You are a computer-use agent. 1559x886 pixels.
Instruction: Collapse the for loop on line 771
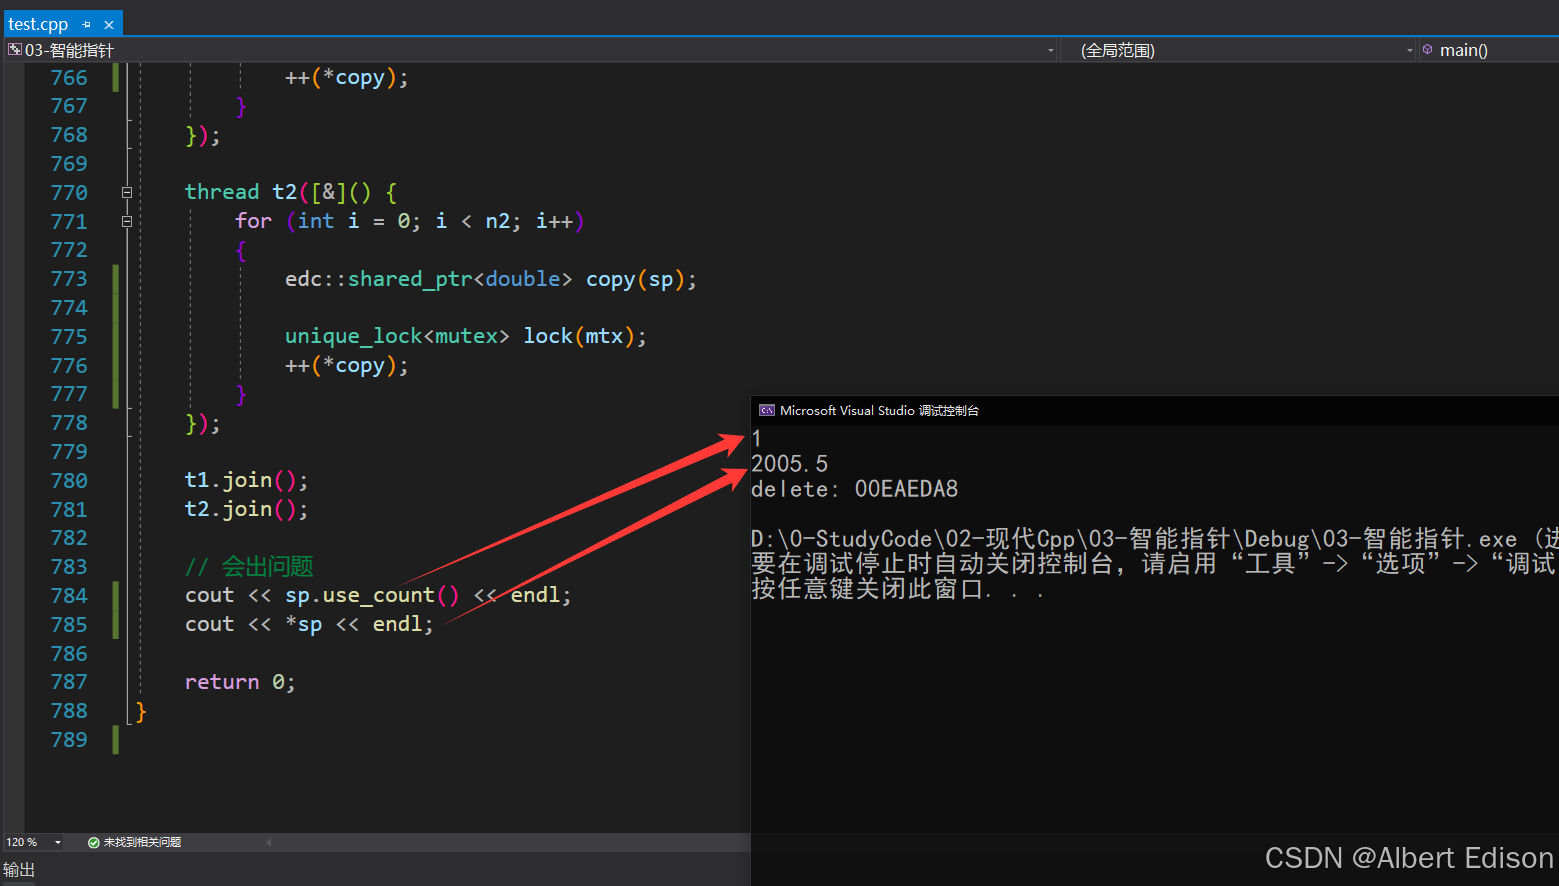pyautogui.click(x=127, y=221)
